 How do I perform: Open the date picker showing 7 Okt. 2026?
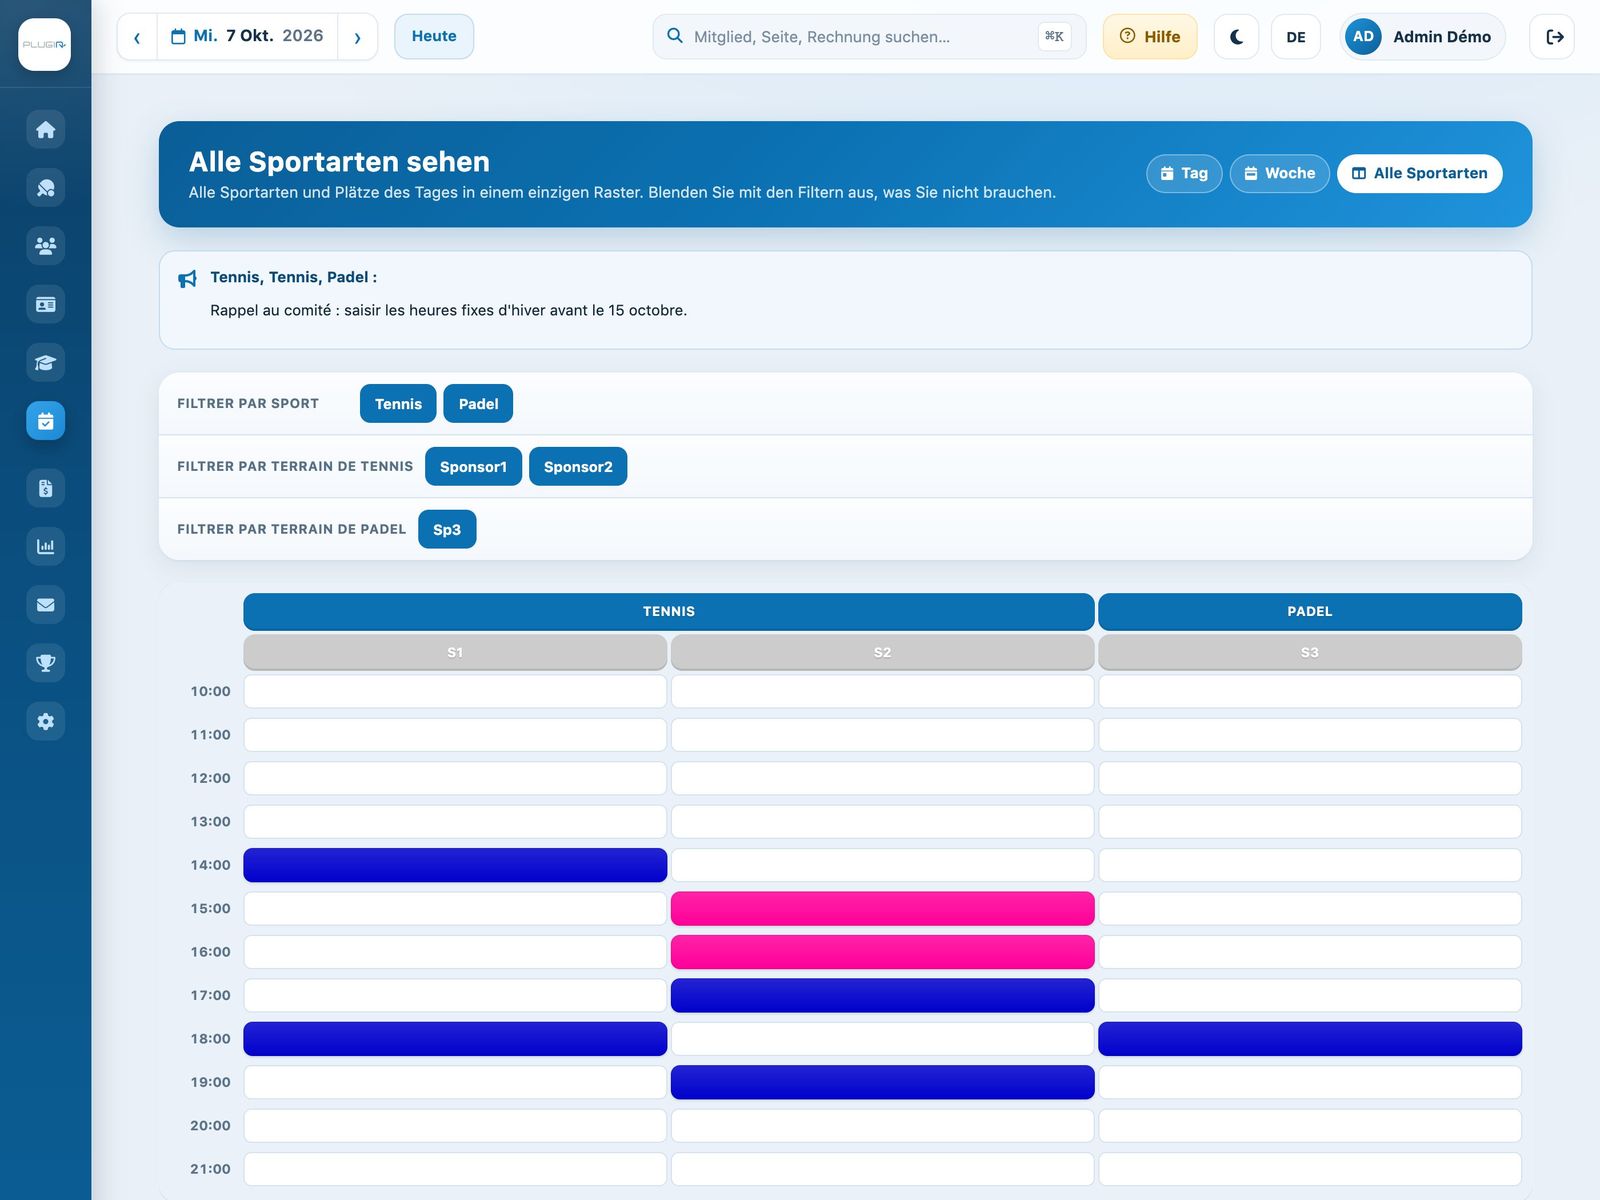click(x=247, y=37)
